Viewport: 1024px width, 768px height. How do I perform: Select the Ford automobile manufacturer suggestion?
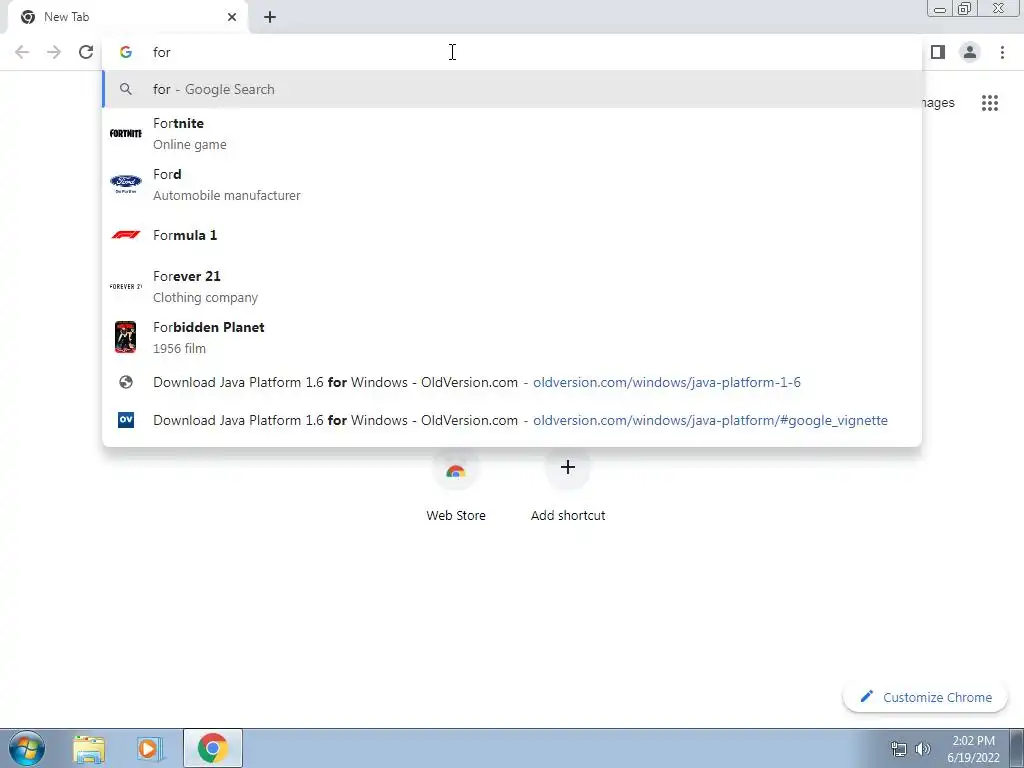(513, 184)
